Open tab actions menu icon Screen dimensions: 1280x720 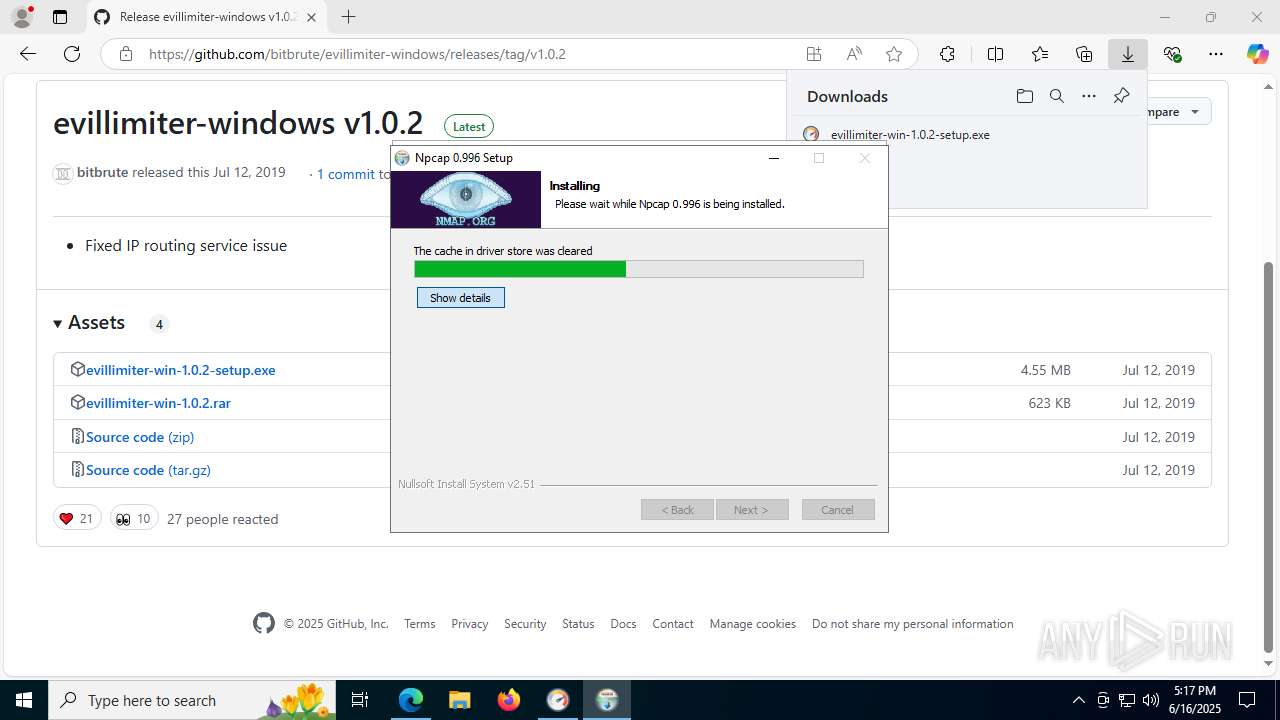[x=60, y=17]
